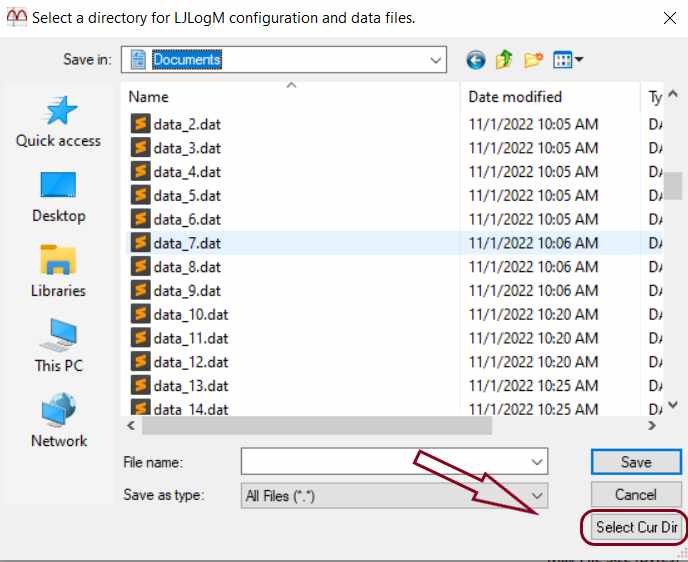Expand the Save in location dropdown
This screenshot has height=562, width=688.
pos(436,60)
